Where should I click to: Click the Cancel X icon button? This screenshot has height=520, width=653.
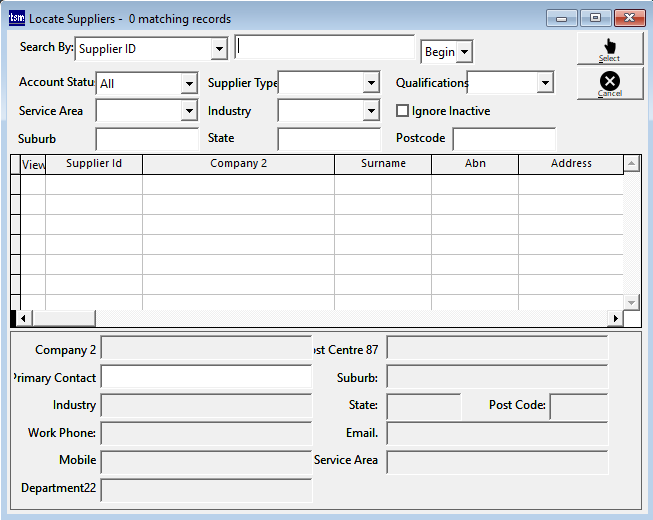click(x=610, y=83)
